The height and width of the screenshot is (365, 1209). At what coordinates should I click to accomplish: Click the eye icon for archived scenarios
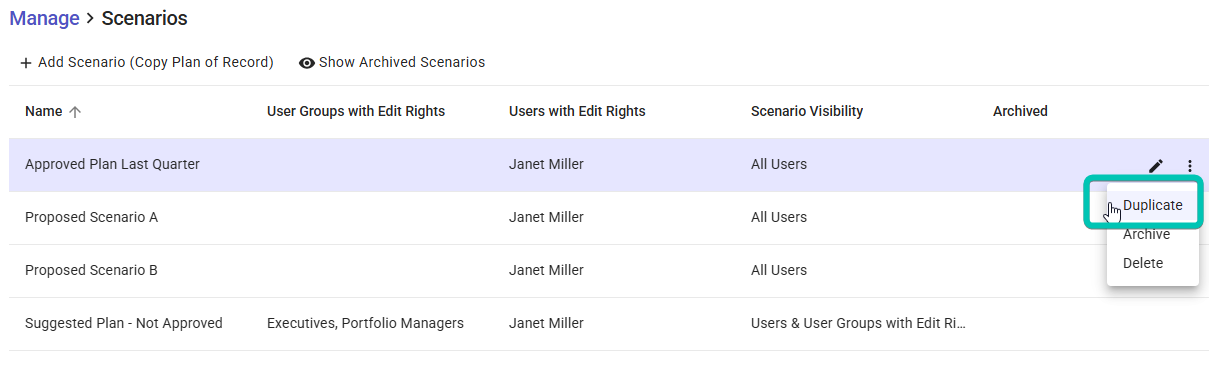coord(307,63)
